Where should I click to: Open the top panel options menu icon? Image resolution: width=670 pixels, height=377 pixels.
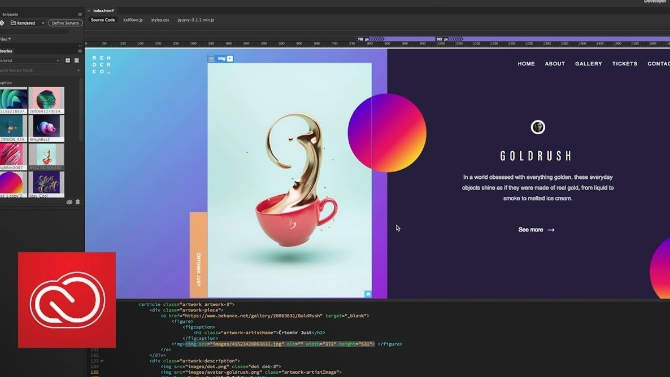click(80, 14)
